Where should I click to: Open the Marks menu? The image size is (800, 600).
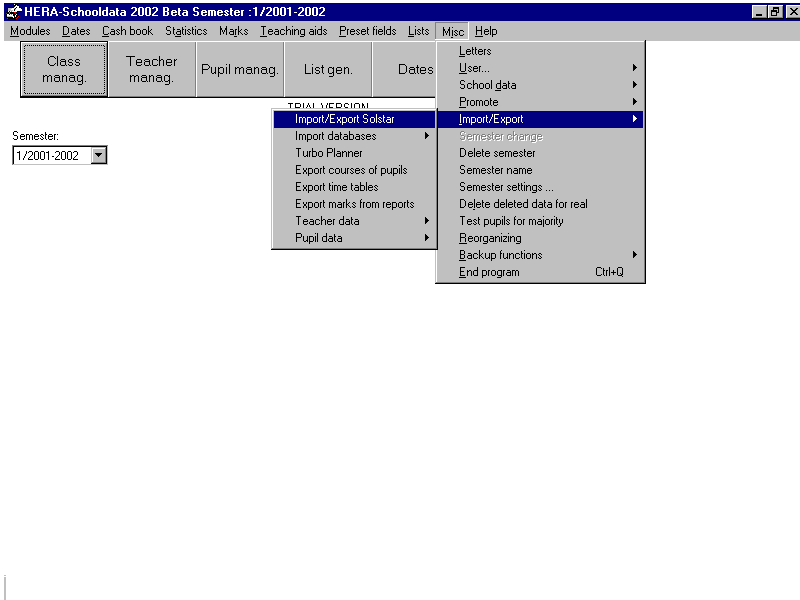(233, 31)
